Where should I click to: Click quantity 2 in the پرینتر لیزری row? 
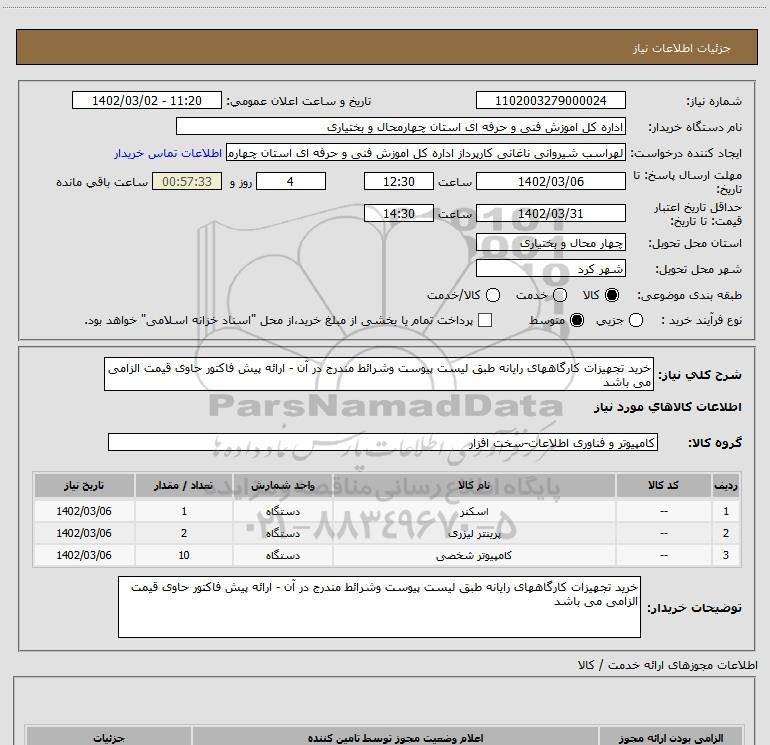[184, 533]
